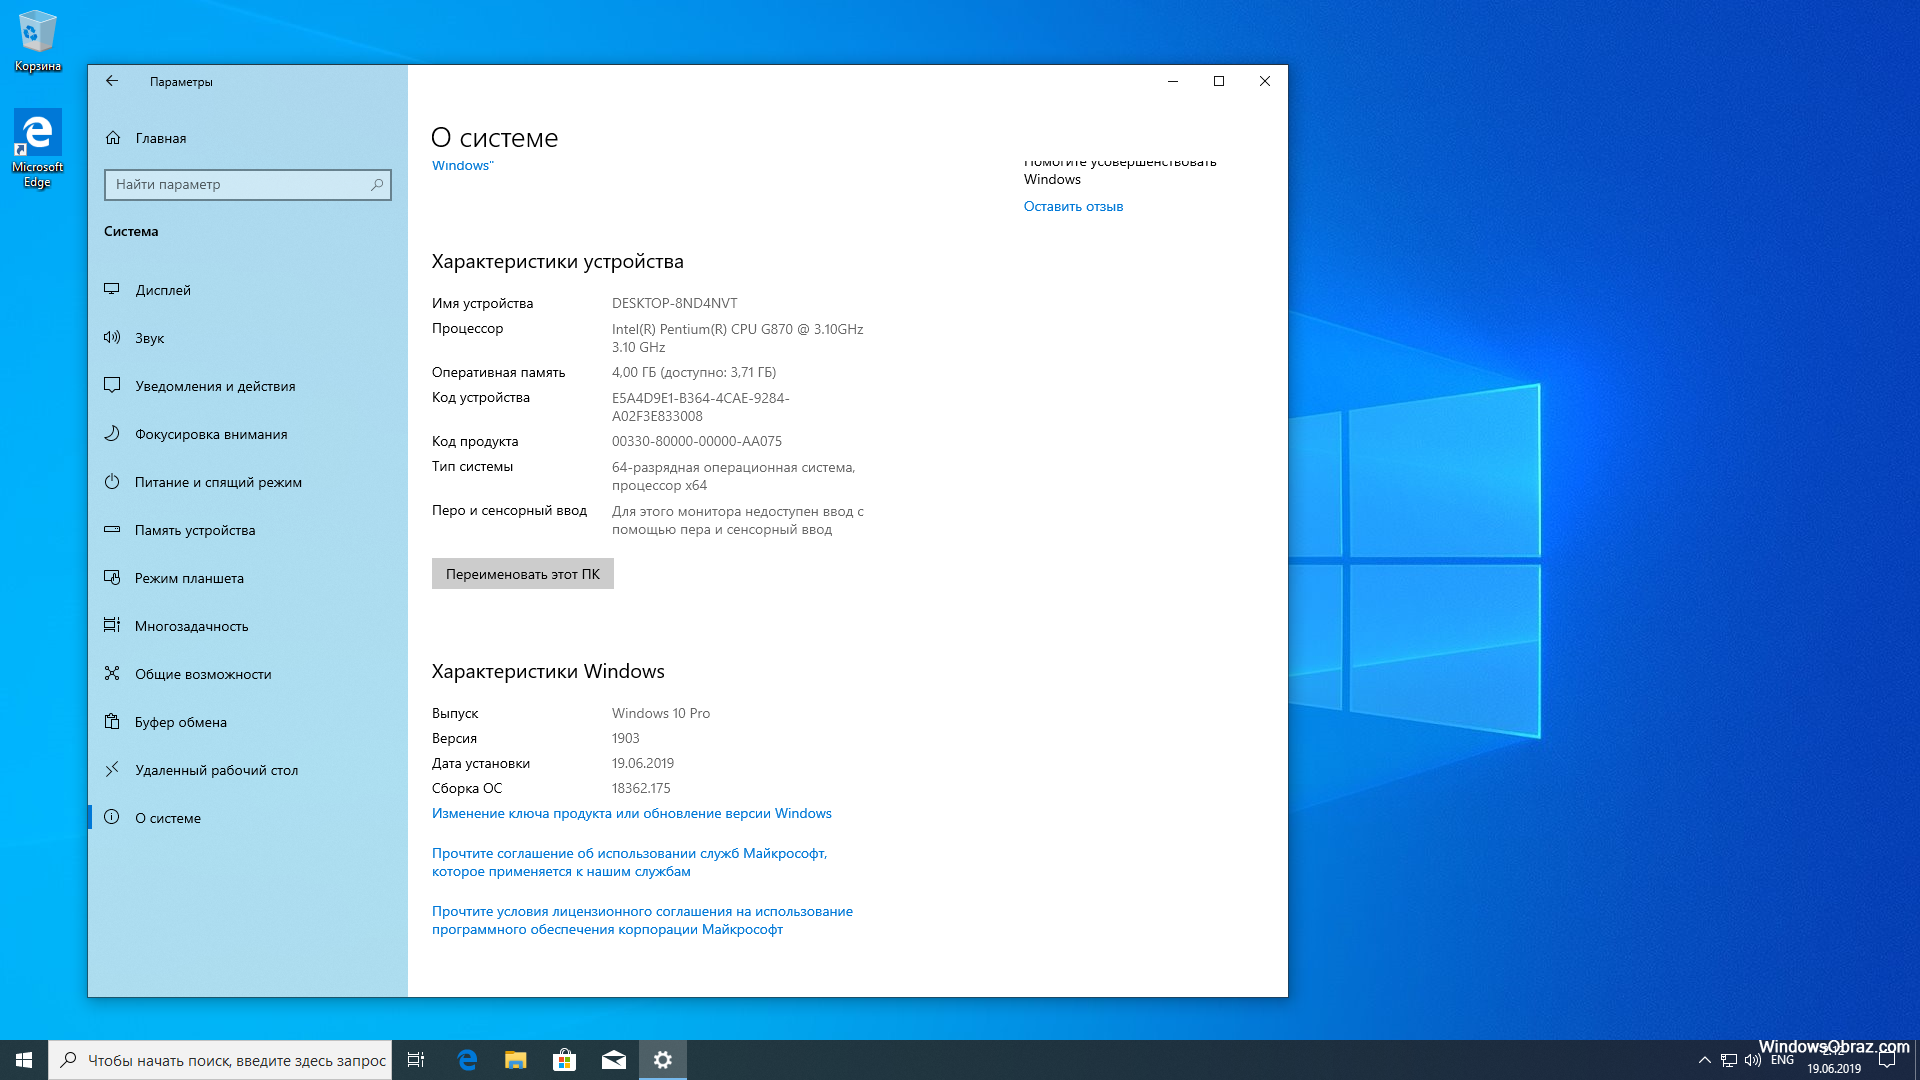Minimize the Параметры window

(x=1173, y=81)
